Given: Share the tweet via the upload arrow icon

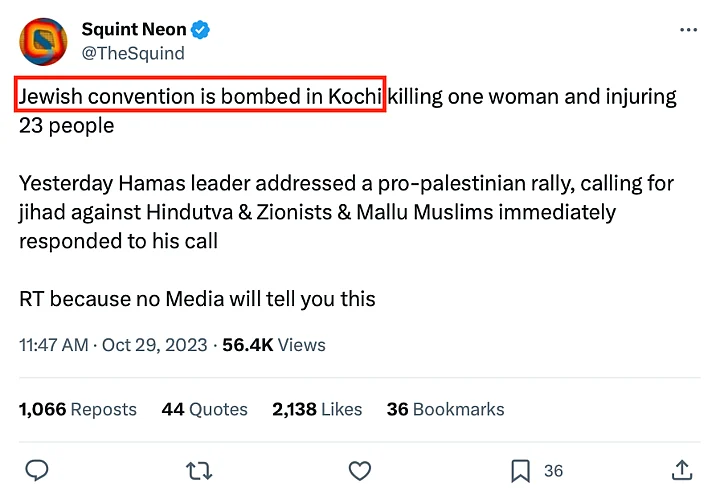Looking at the screenshot, I should tap(682, 470).
